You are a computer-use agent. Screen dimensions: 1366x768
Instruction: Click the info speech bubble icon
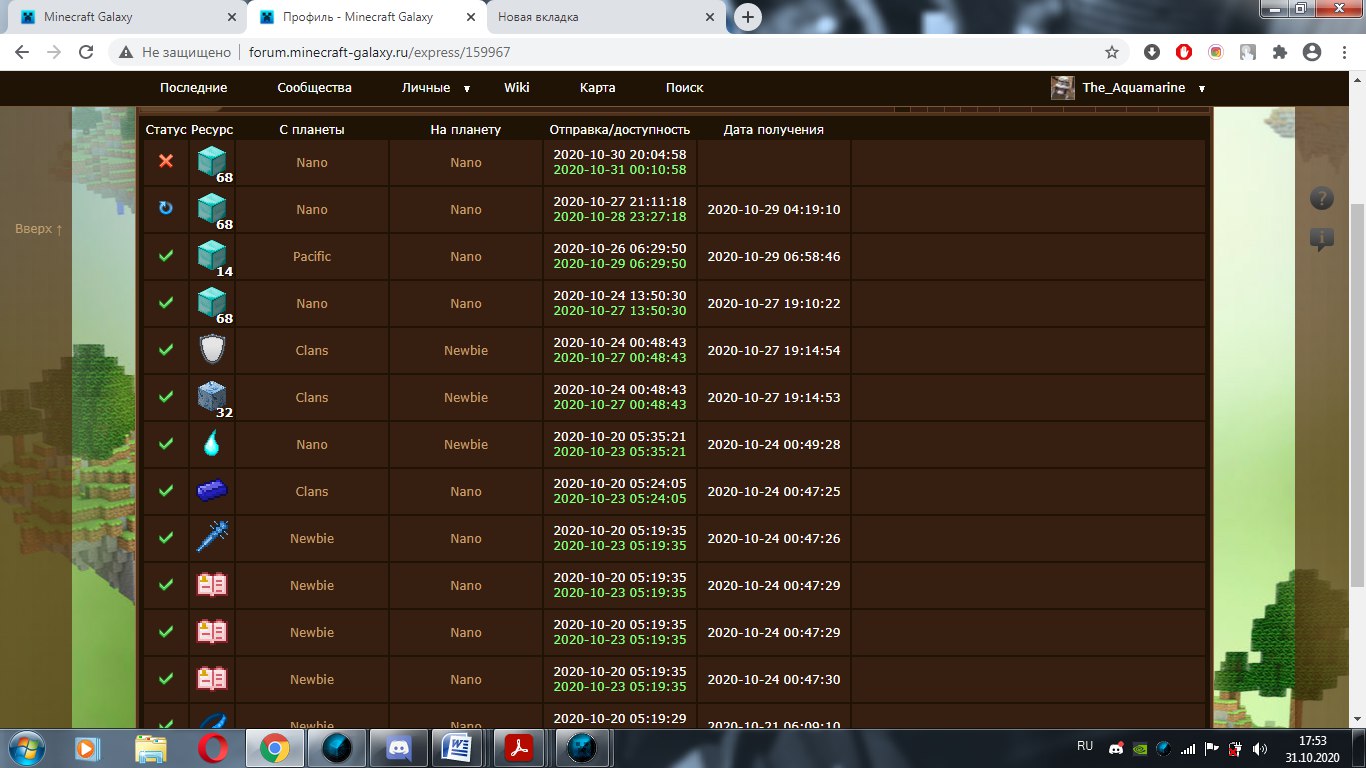tap(1321, 239)
